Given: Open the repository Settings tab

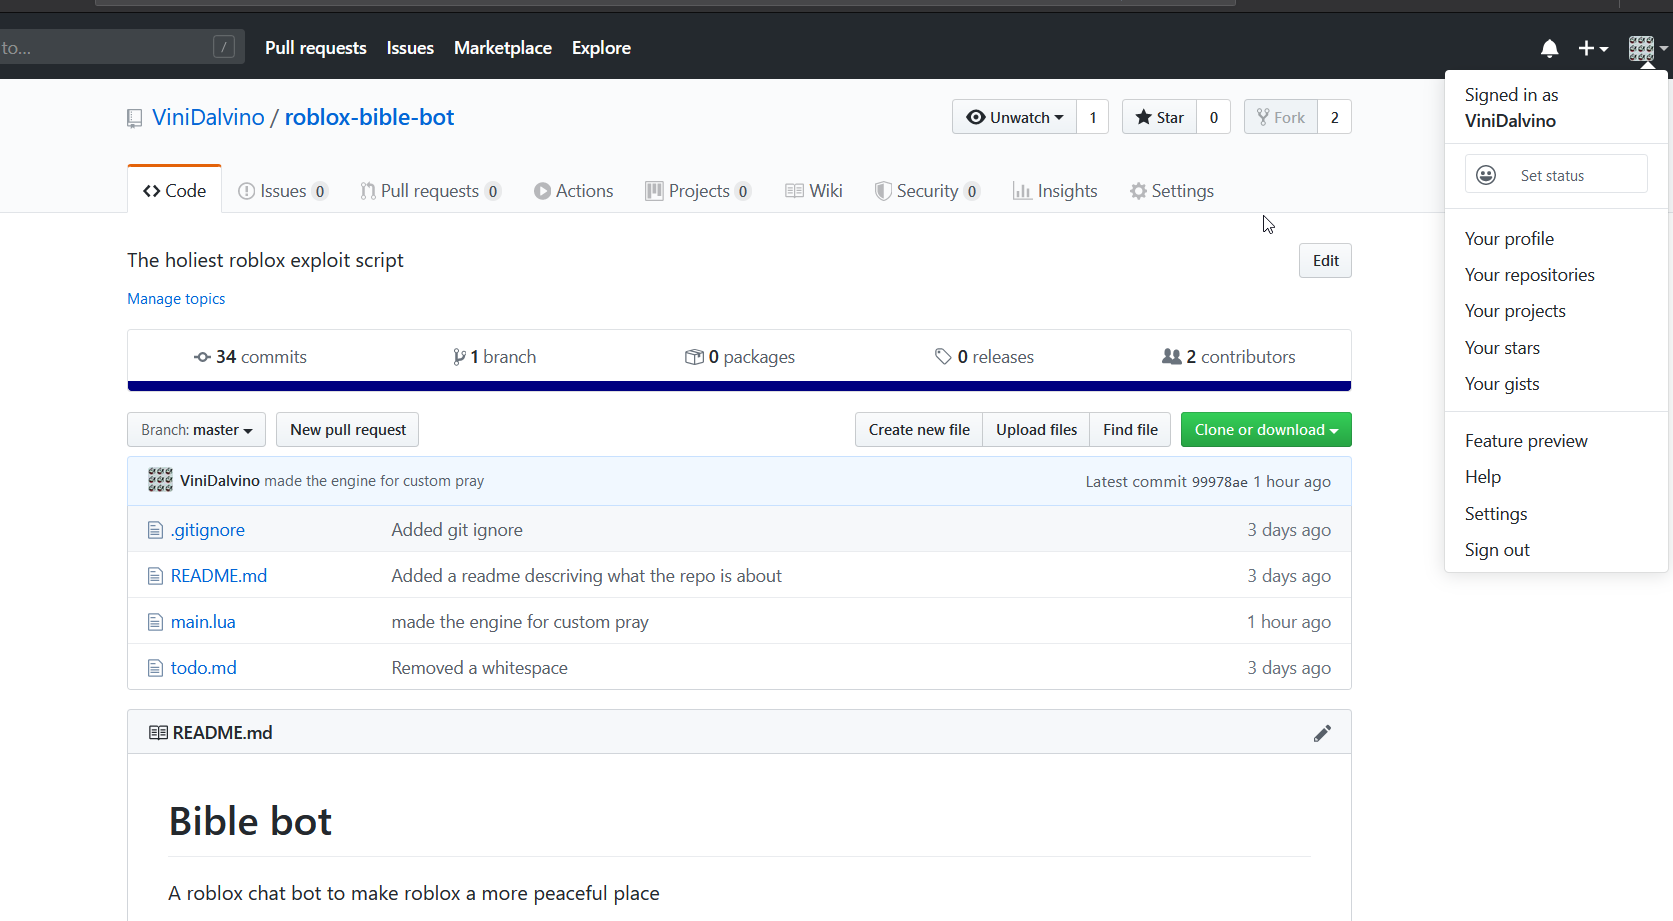Looking at the screenshot, I should click(x=1172, y=191).
